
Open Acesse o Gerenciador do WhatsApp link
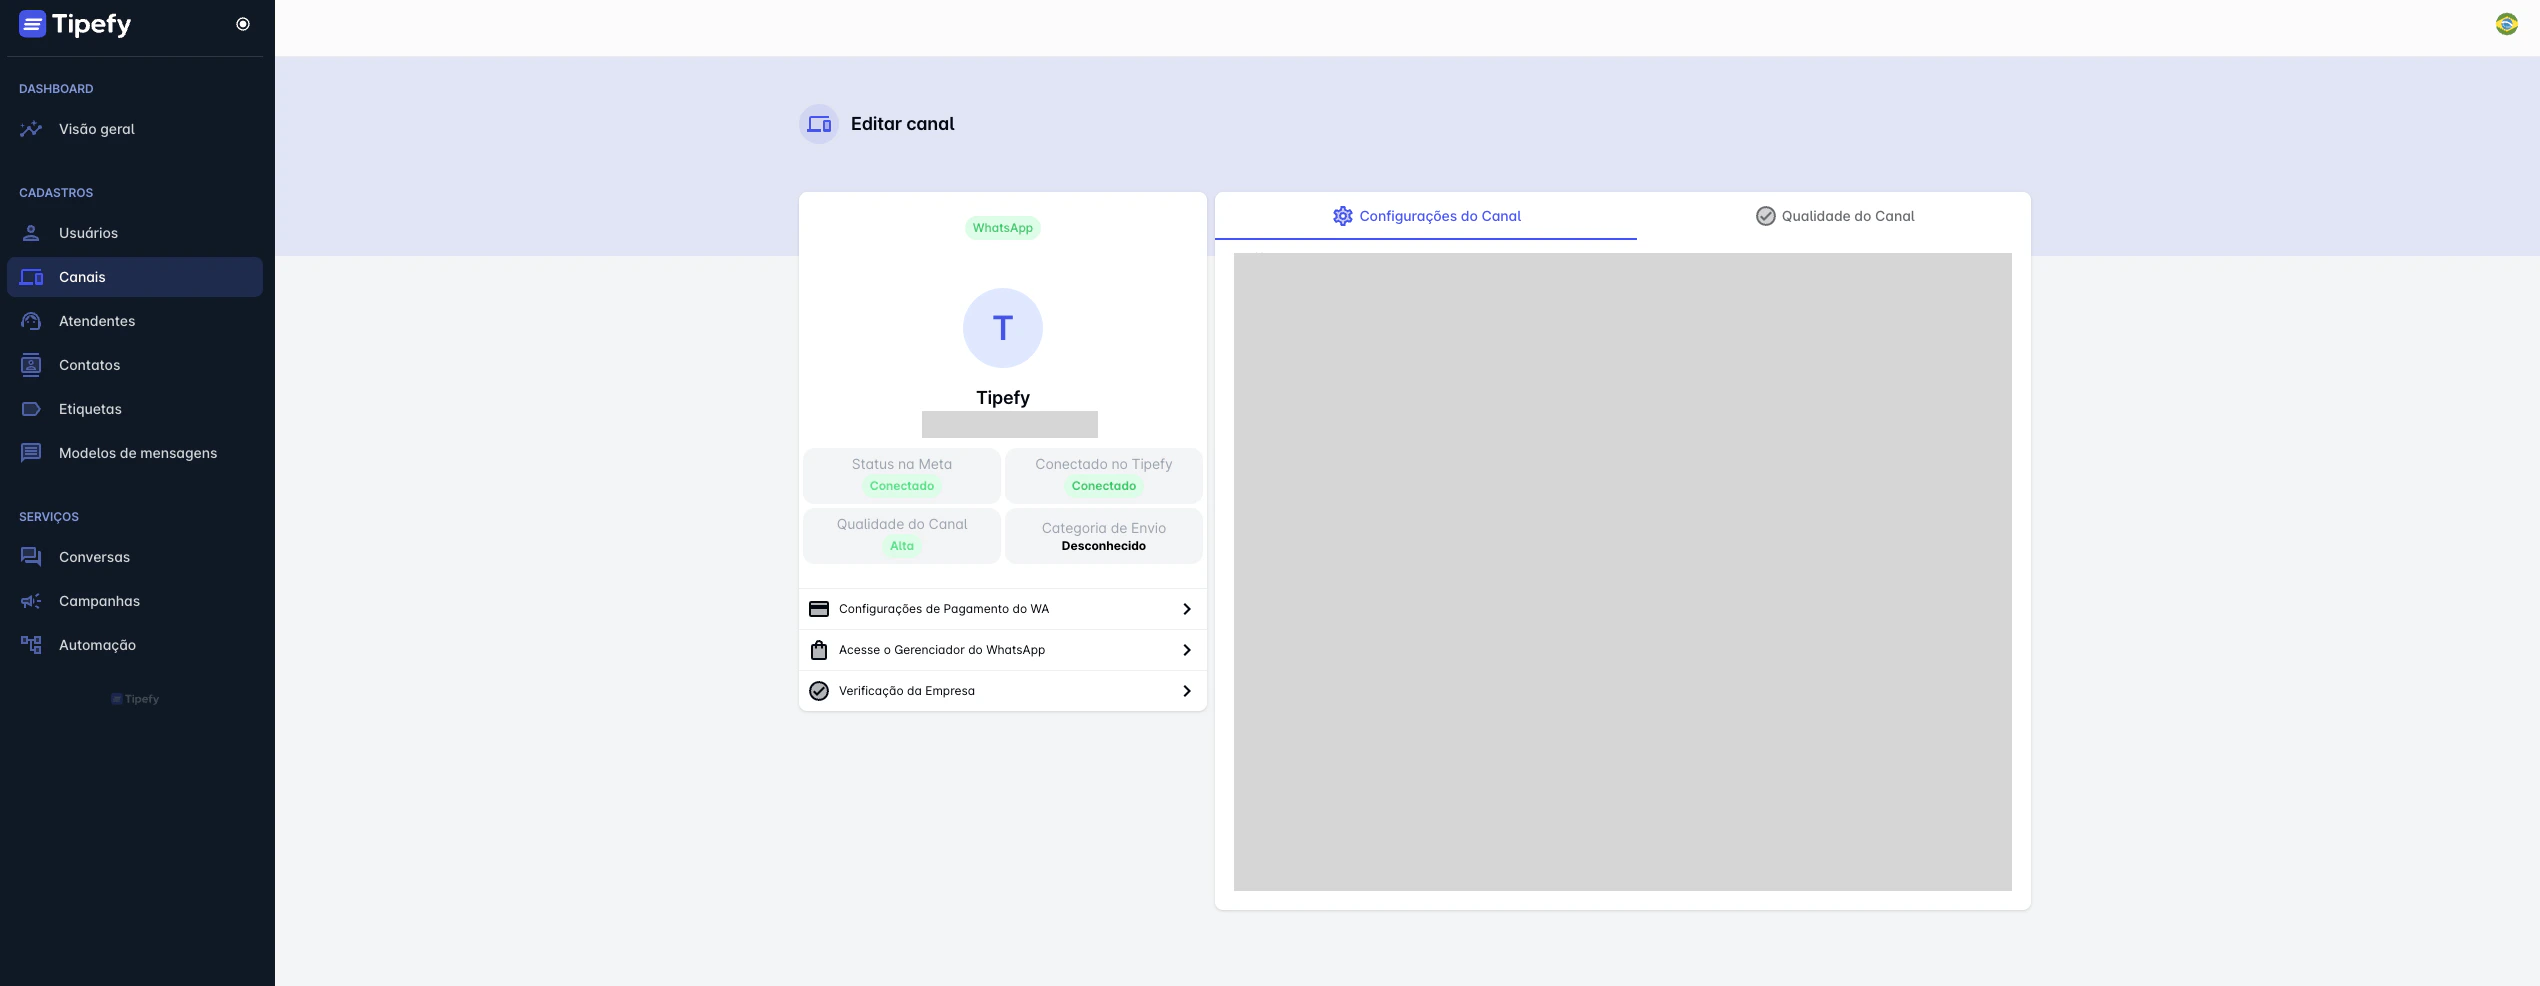[1003, 650]
